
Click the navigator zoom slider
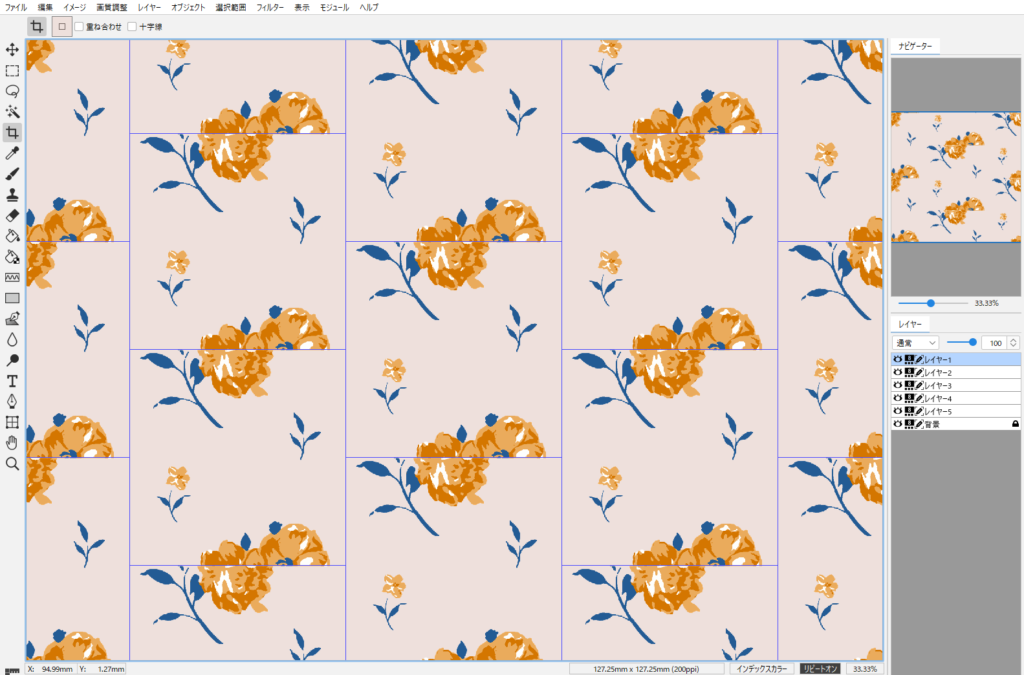[x=933, y=303]
